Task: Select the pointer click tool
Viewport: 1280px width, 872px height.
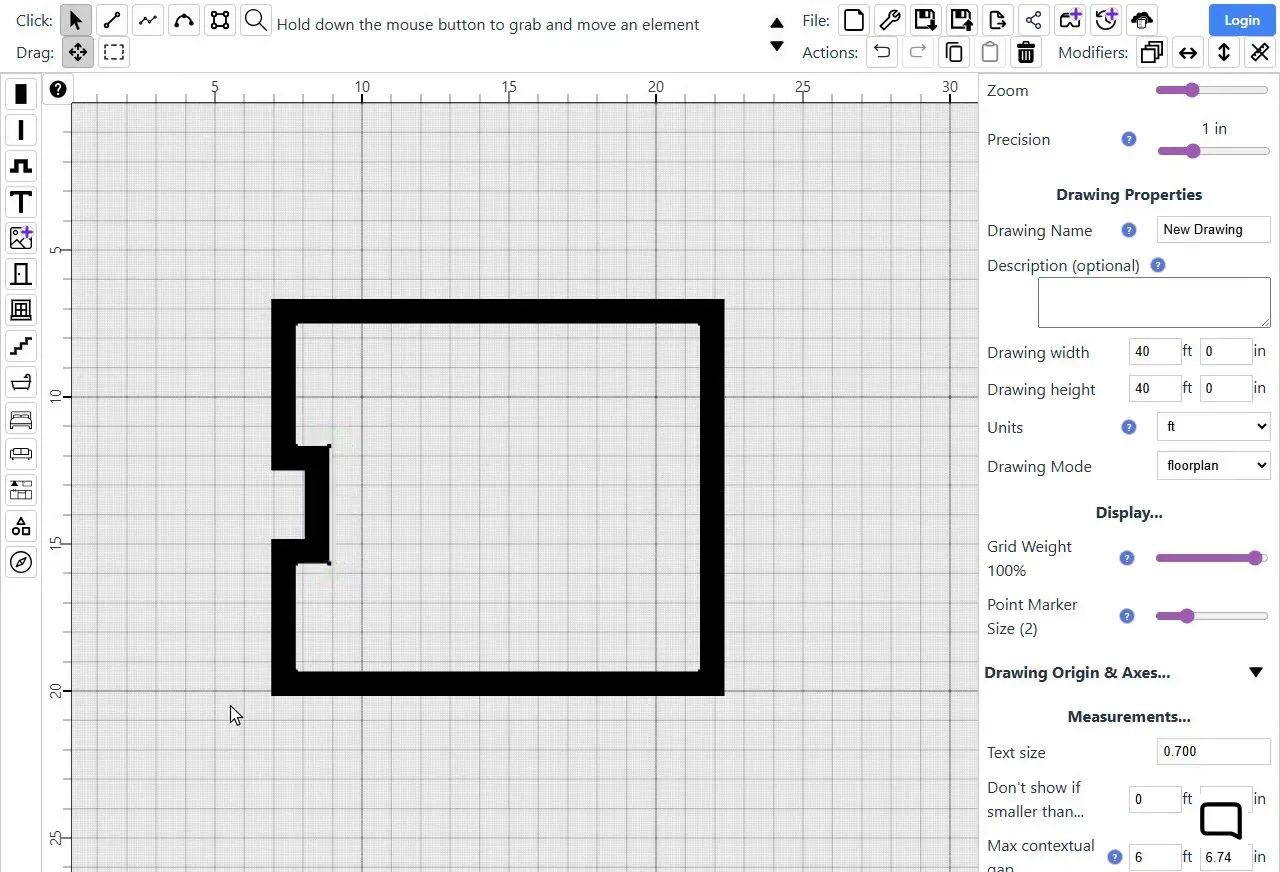Action: click(76, 20)
